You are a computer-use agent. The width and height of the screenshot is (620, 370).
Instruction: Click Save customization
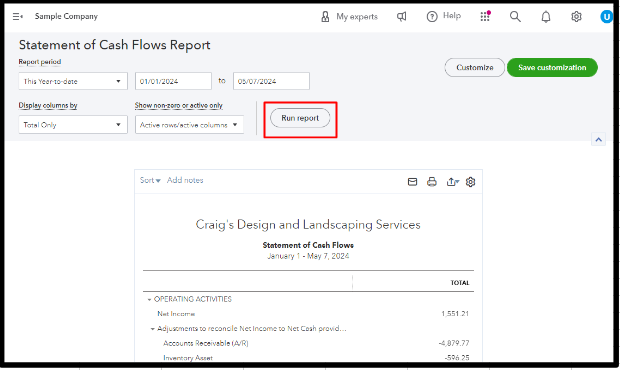tap(552, 68)
